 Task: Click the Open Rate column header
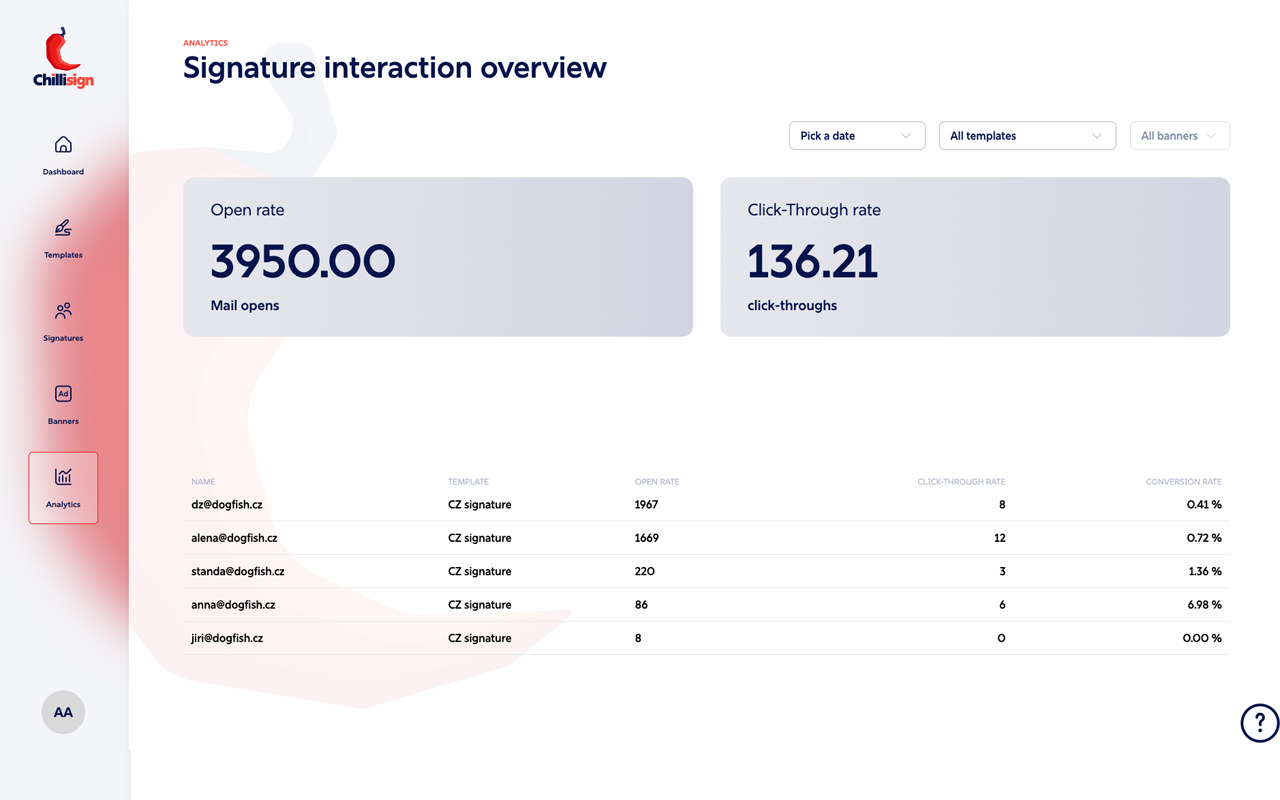coord(656,482)
